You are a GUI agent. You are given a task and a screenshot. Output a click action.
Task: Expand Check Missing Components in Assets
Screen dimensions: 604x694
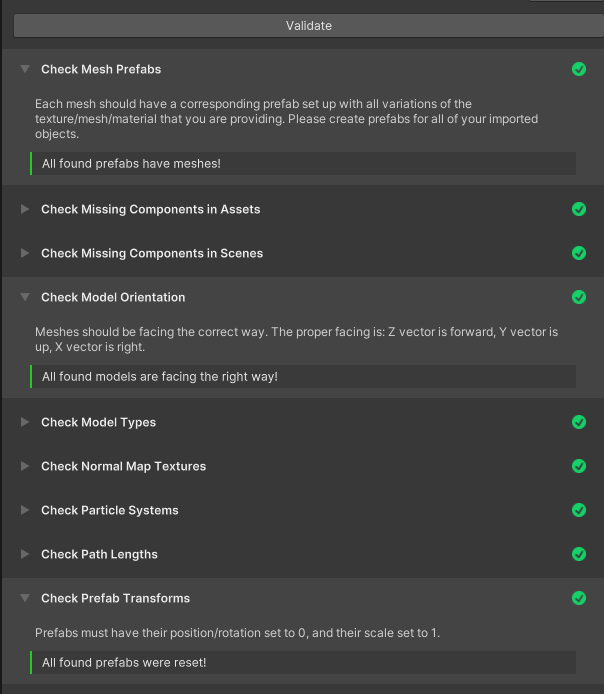tap(25, 209)
